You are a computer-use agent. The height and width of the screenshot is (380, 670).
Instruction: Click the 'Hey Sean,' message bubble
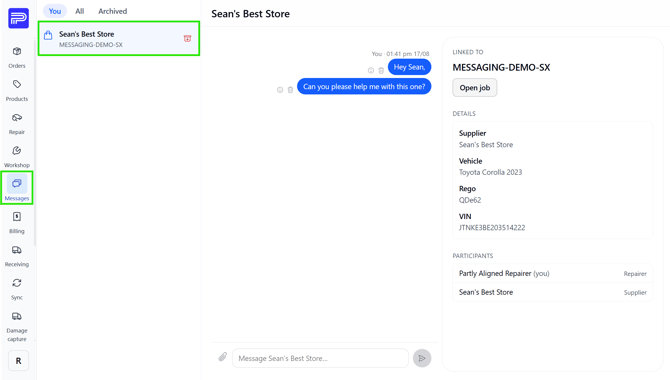[x=409, y=67]
